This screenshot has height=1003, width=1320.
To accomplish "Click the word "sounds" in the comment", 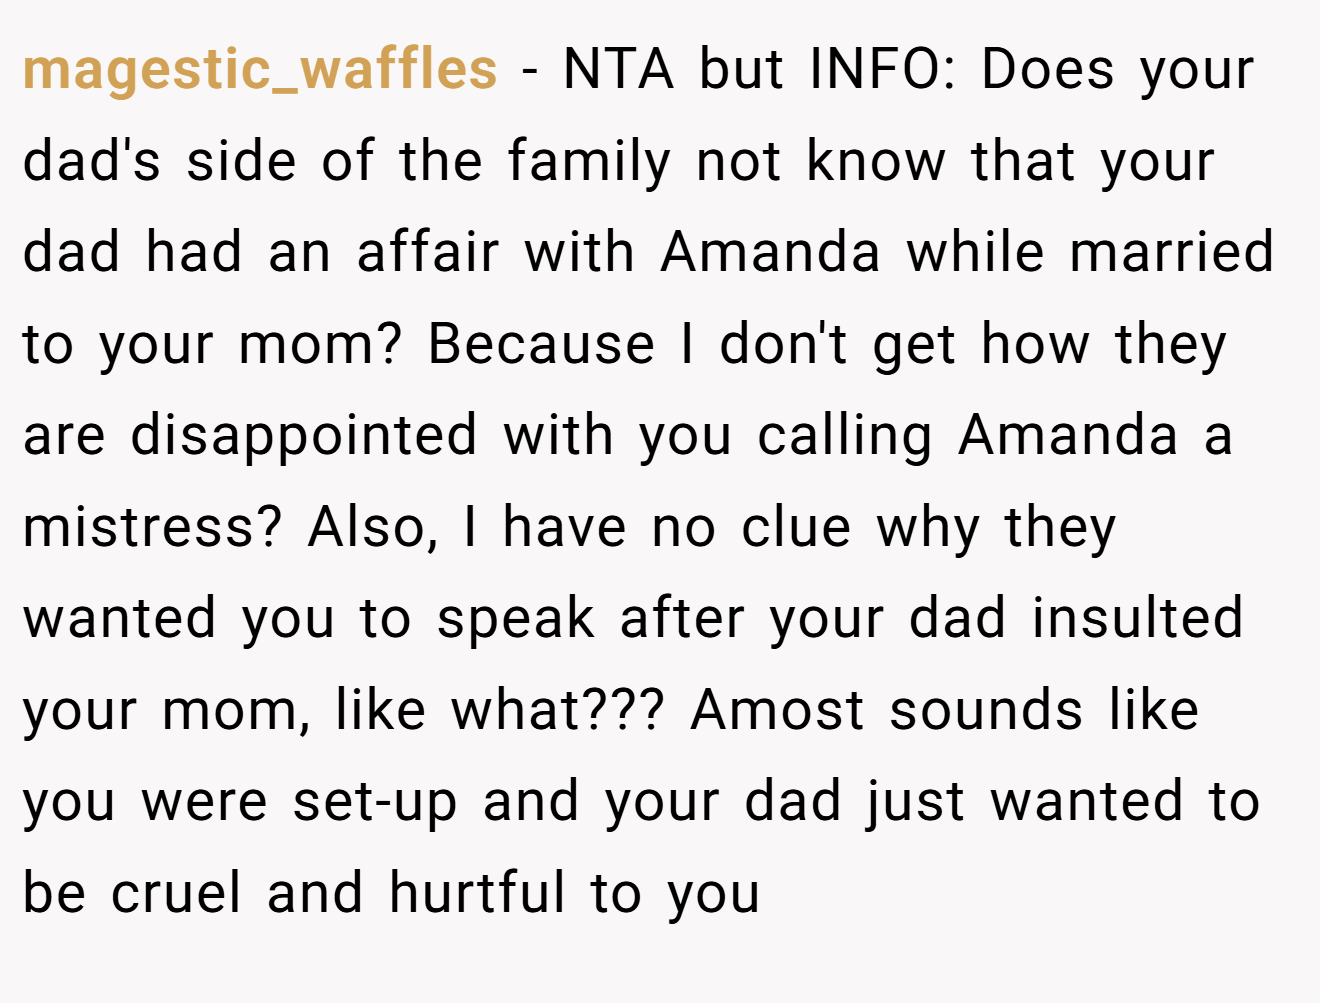I will (x=986, y=712).
